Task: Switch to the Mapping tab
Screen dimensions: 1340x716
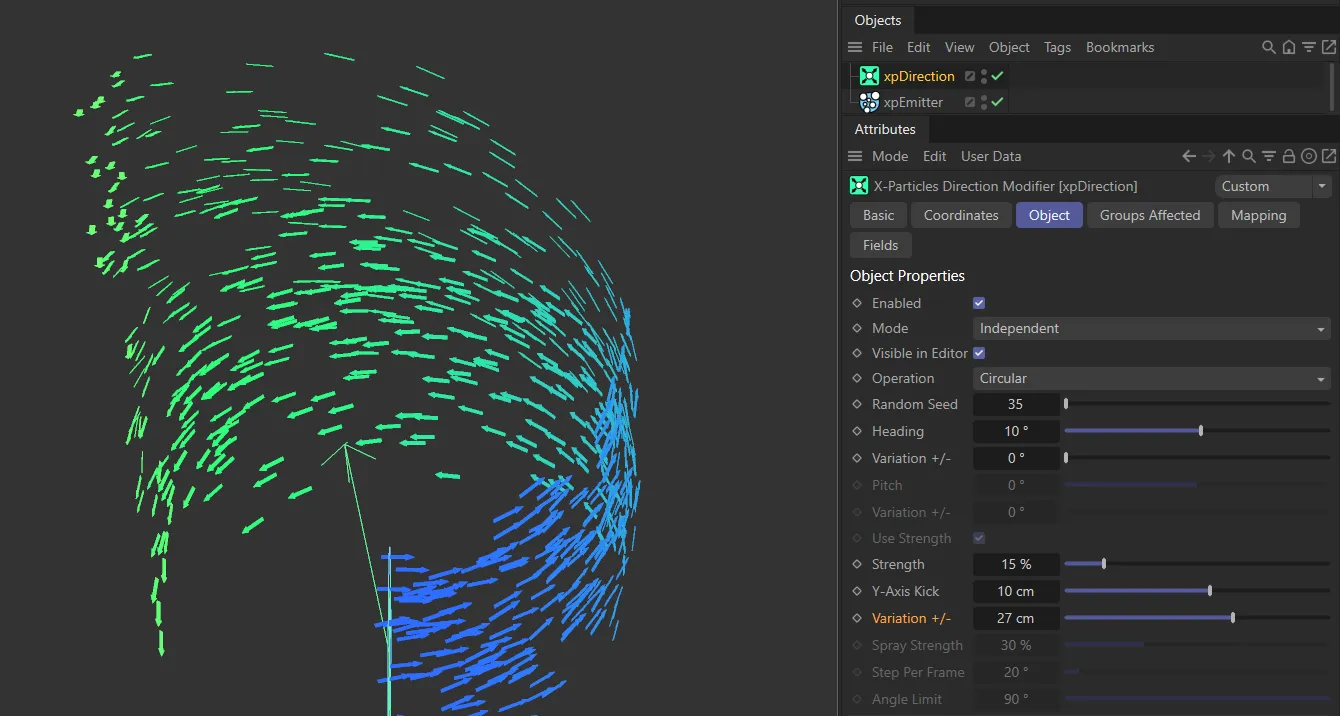Action: (x=1258, y=215)
